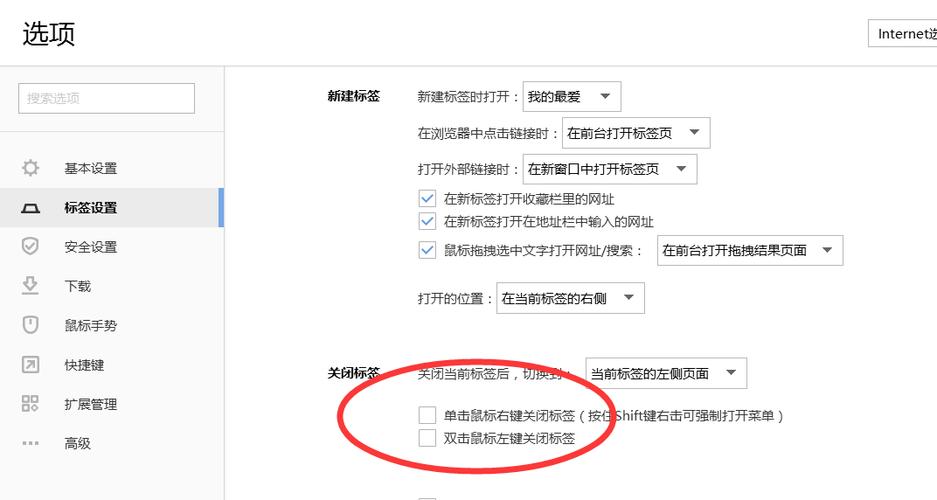Click the three-dots icon beside 高级

[30, 443]
